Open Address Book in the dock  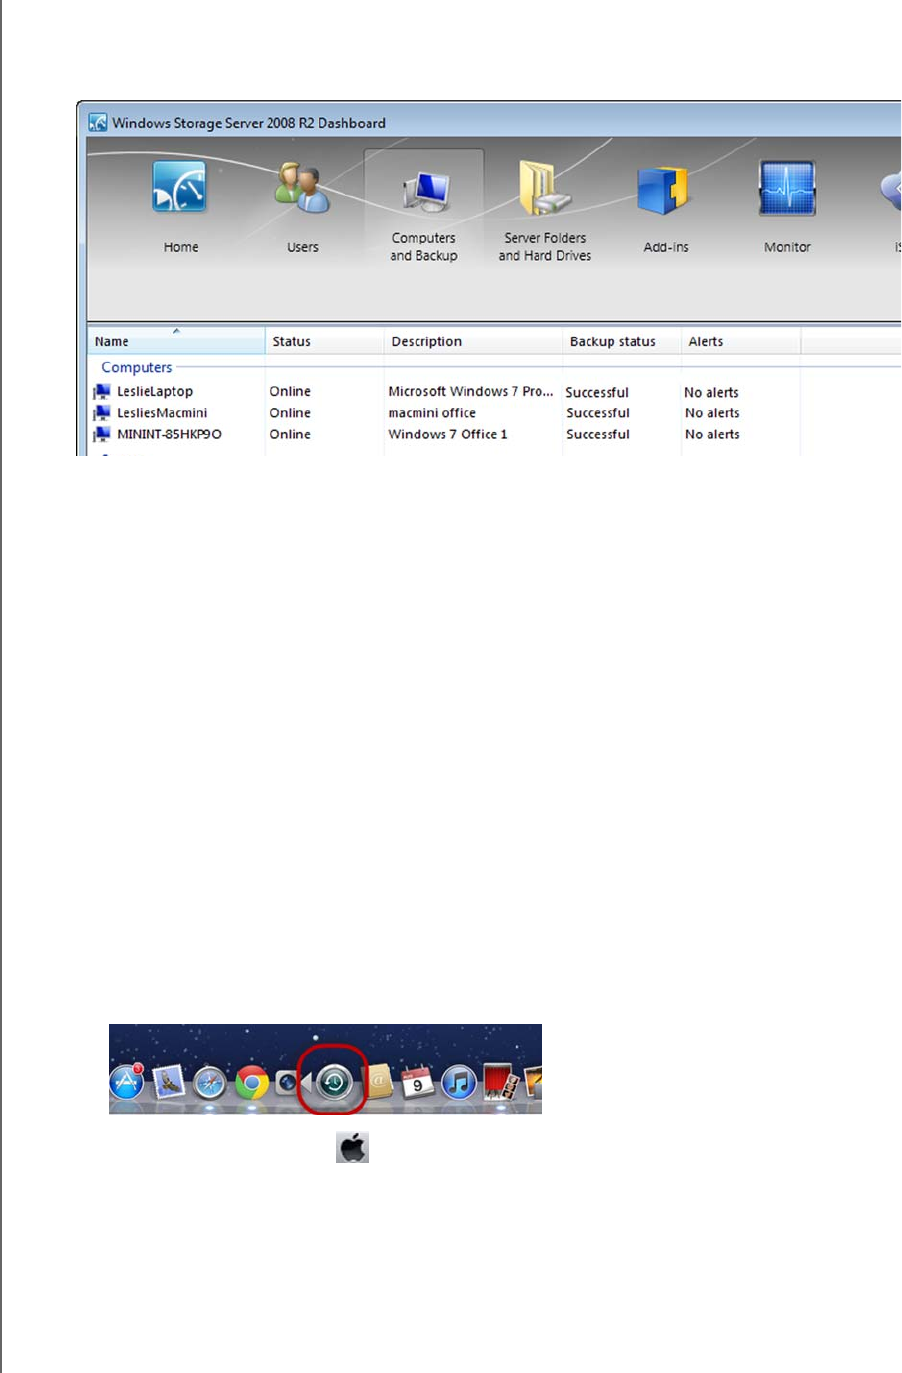[x=379, y=1081]
